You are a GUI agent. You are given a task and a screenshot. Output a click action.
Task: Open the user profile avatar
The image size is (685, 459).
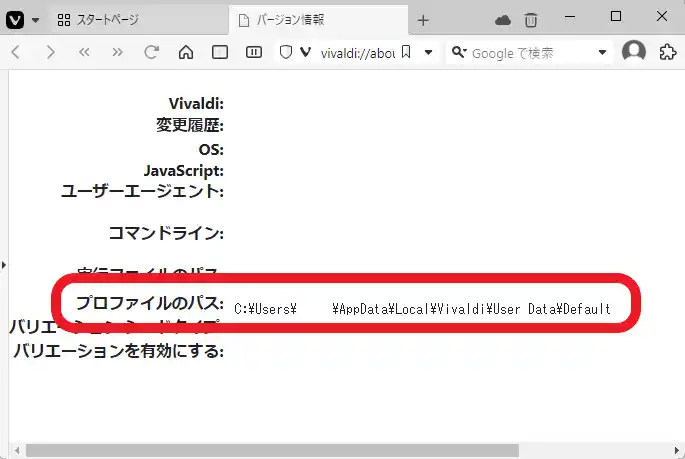click(x=634, y=52)
